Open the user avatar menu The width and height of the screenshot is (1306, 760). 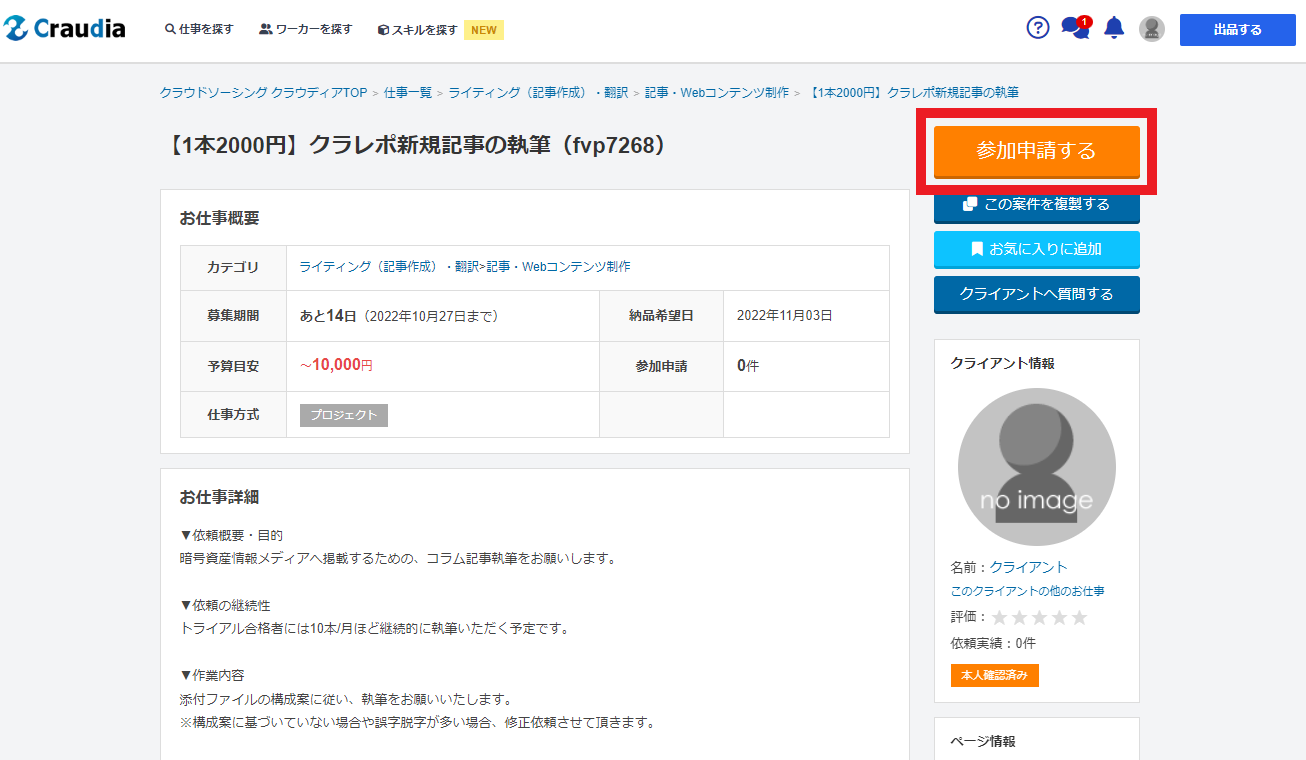point(1152,29)
